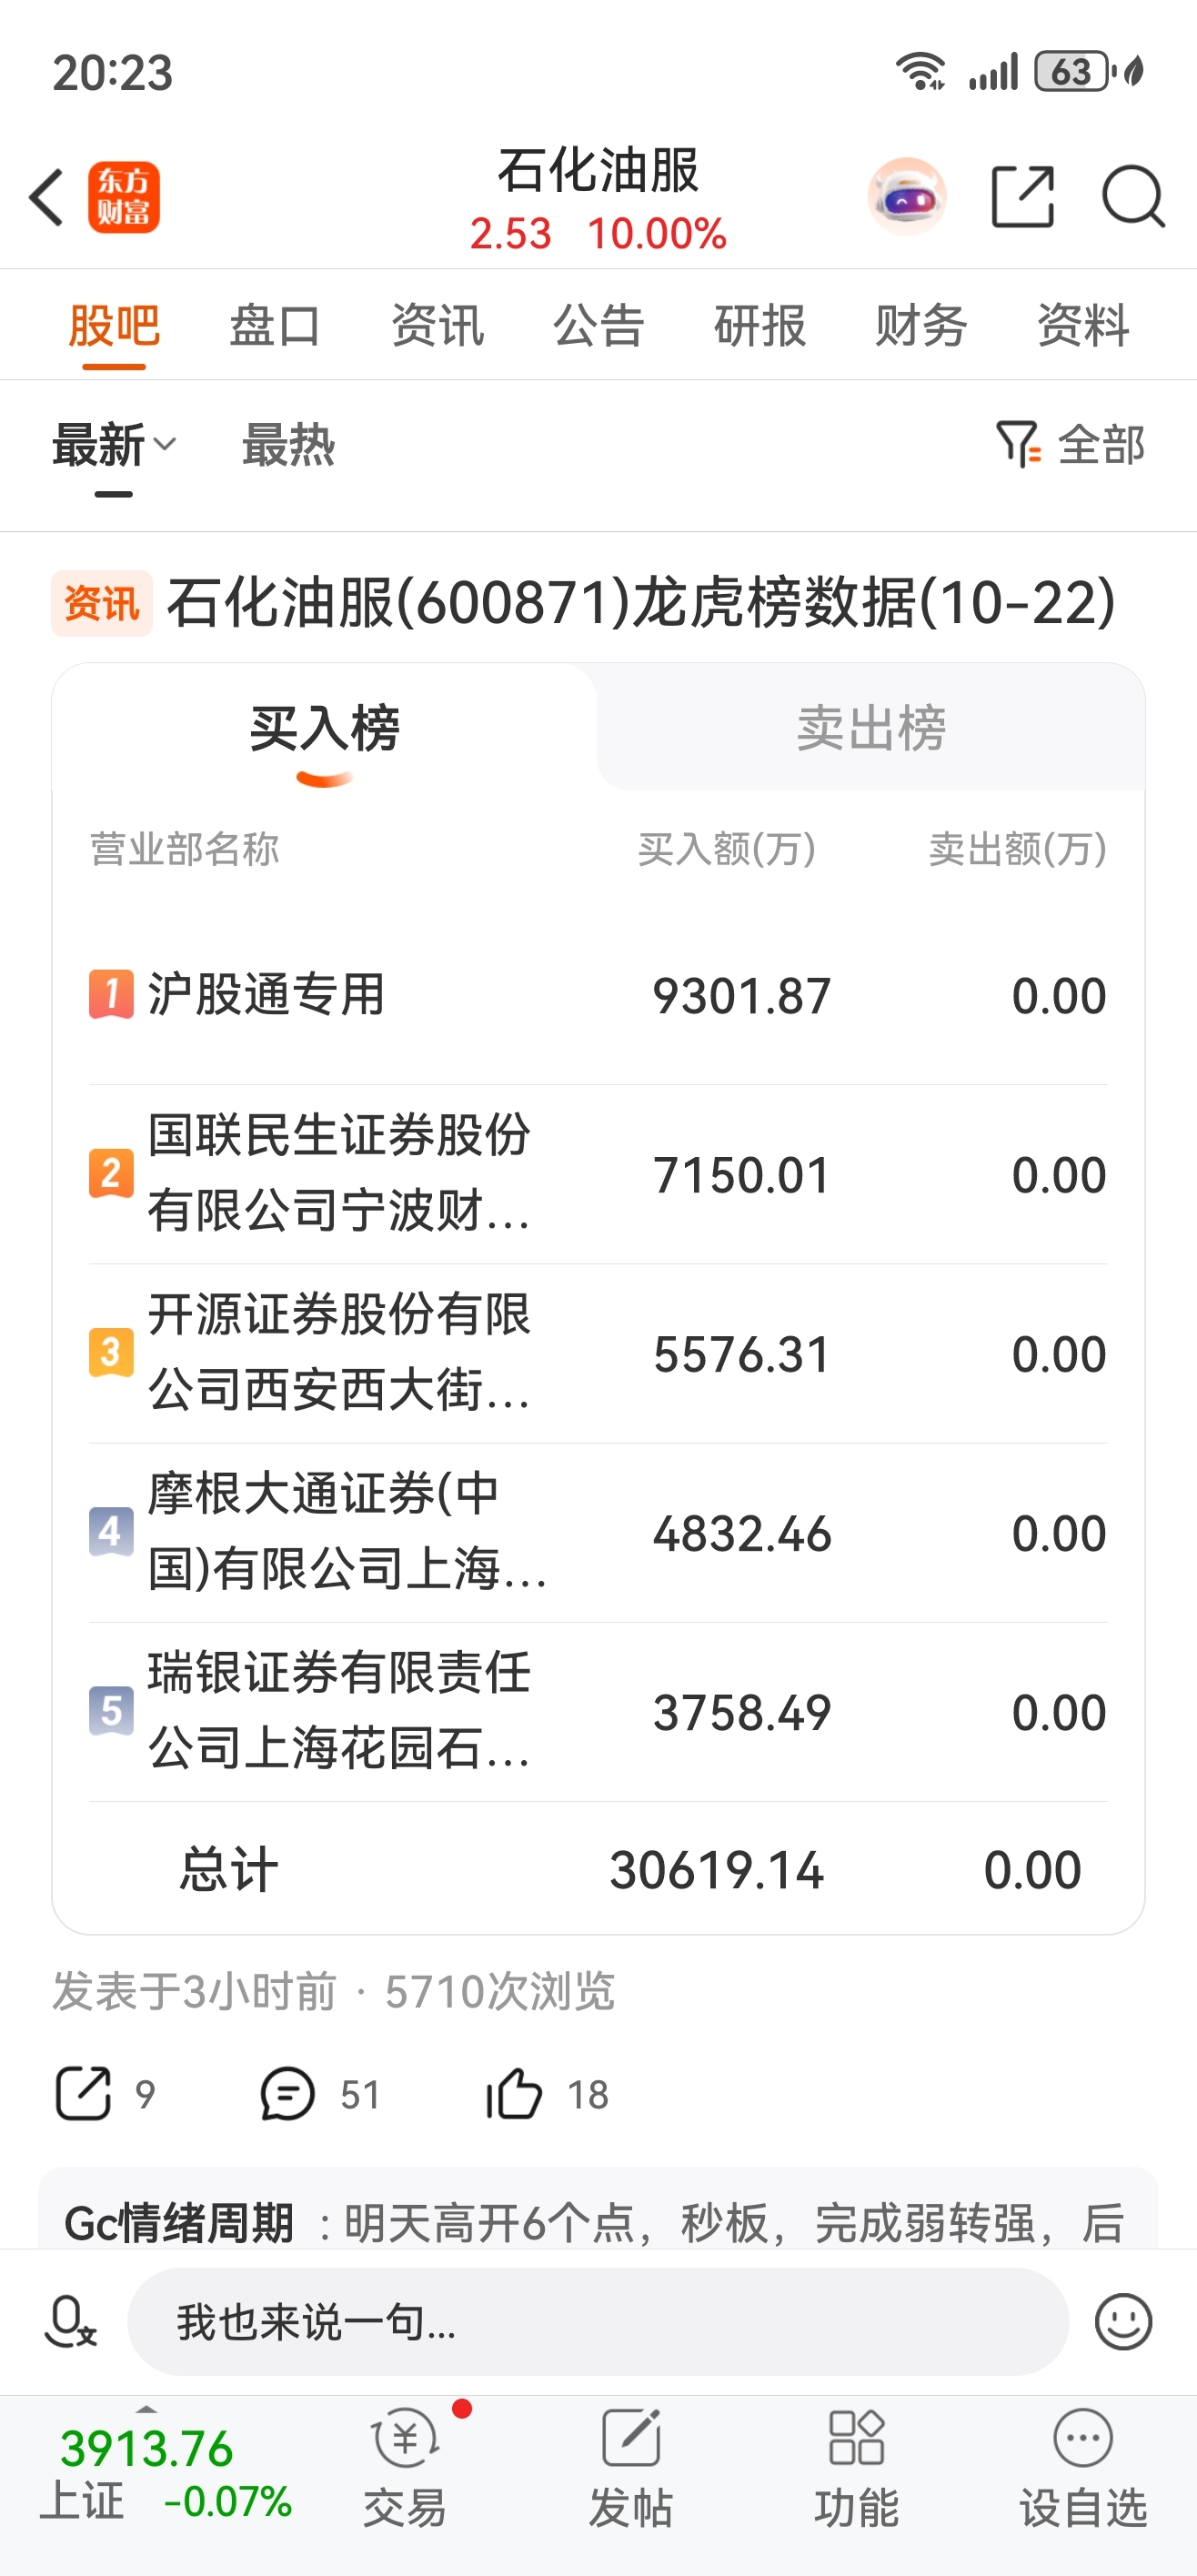Click the 我也来说一句 comment field
Screen dimensions: 1197x2576
[597, 2321]
